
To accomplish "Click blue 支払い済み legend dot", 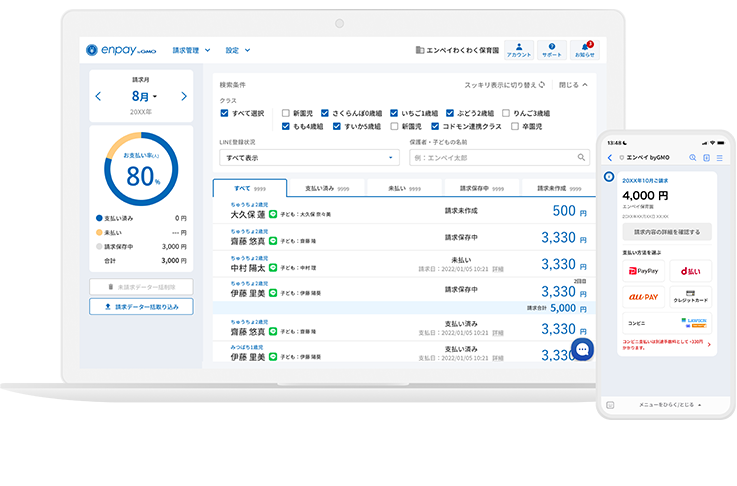I will coord(99,218).
